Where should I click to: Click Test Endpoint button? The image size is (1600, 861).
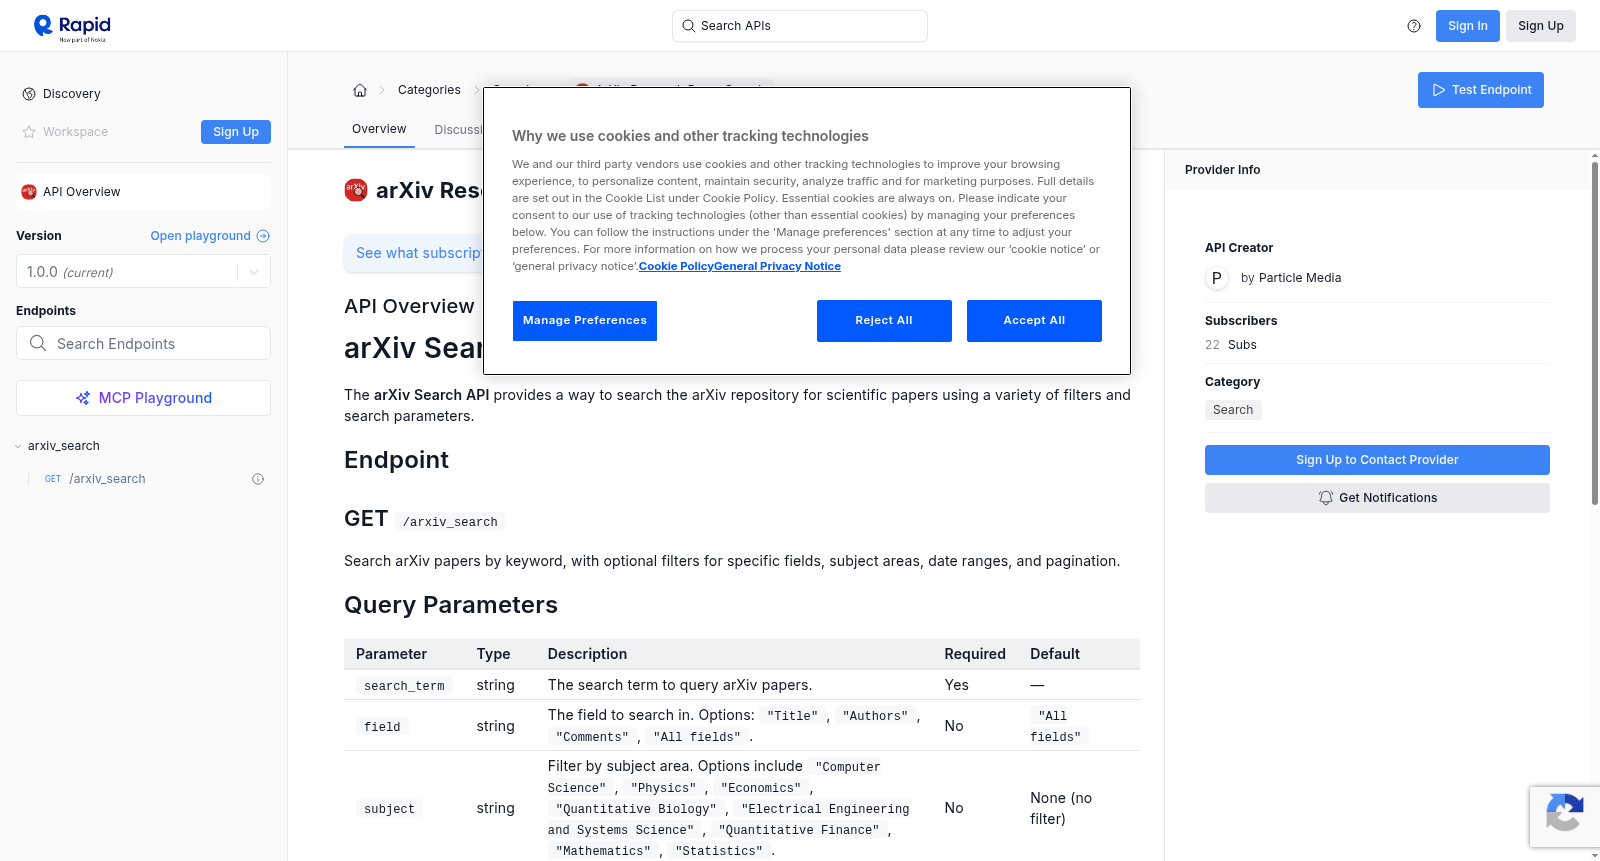pyautogui.click(x=1481, y=90)
